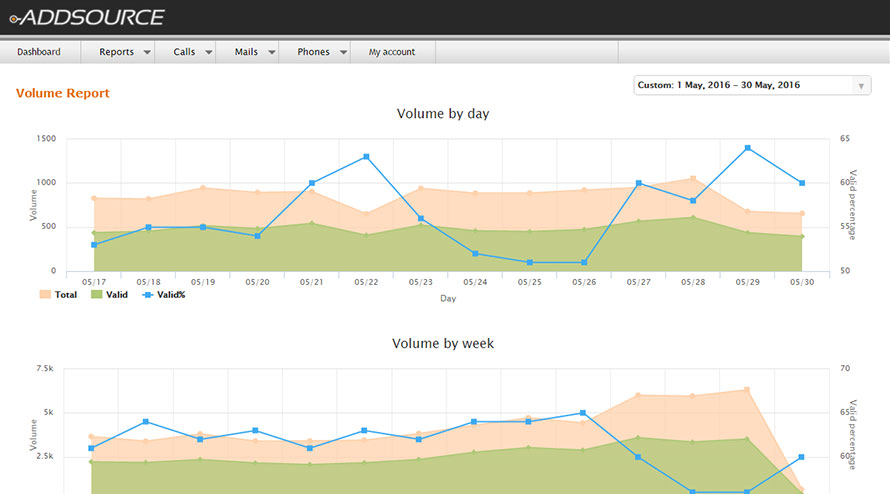The width and height of the screenshot is (890, 494).
Task: Click the 1500 volume axis label
Action: pos(46,139)
